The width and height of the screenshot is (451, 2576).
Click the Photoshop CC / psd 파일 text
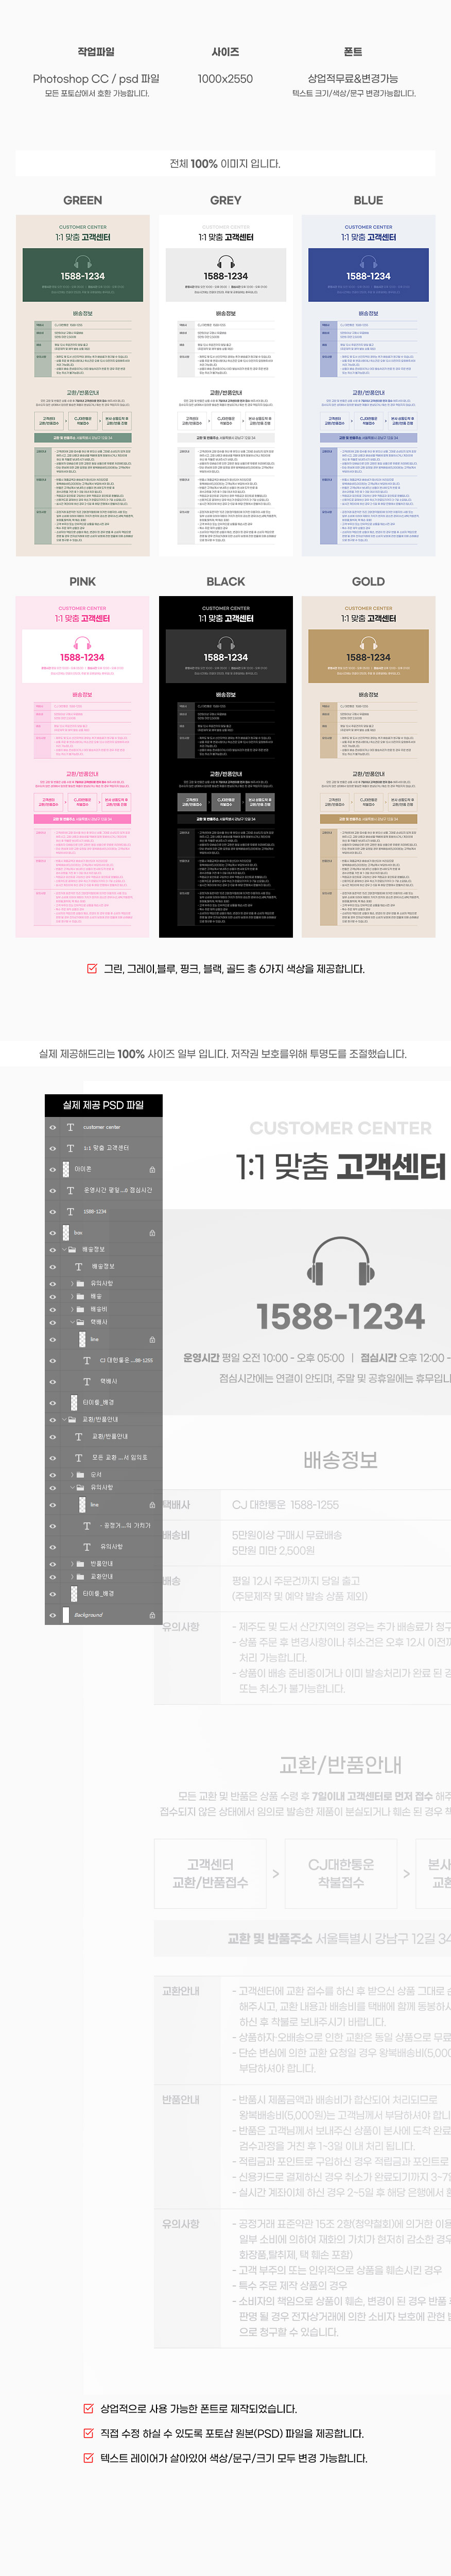point(96,78)
